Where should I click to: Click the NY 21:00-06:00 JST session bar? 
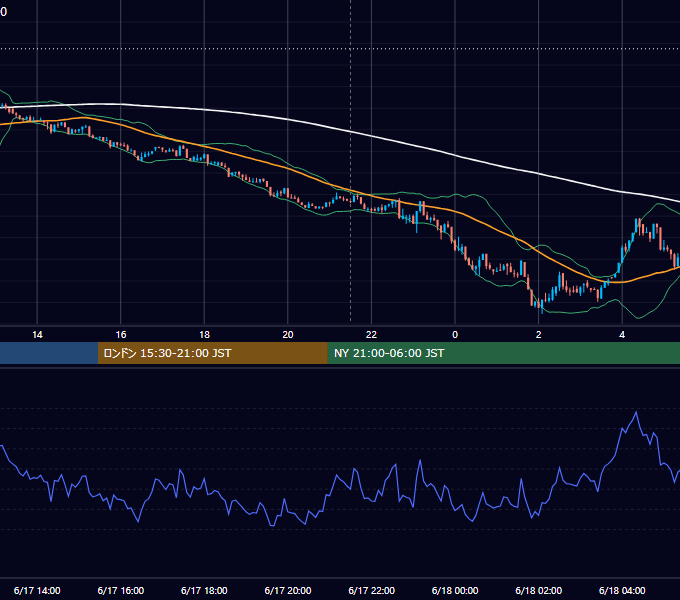coord(503,353)
